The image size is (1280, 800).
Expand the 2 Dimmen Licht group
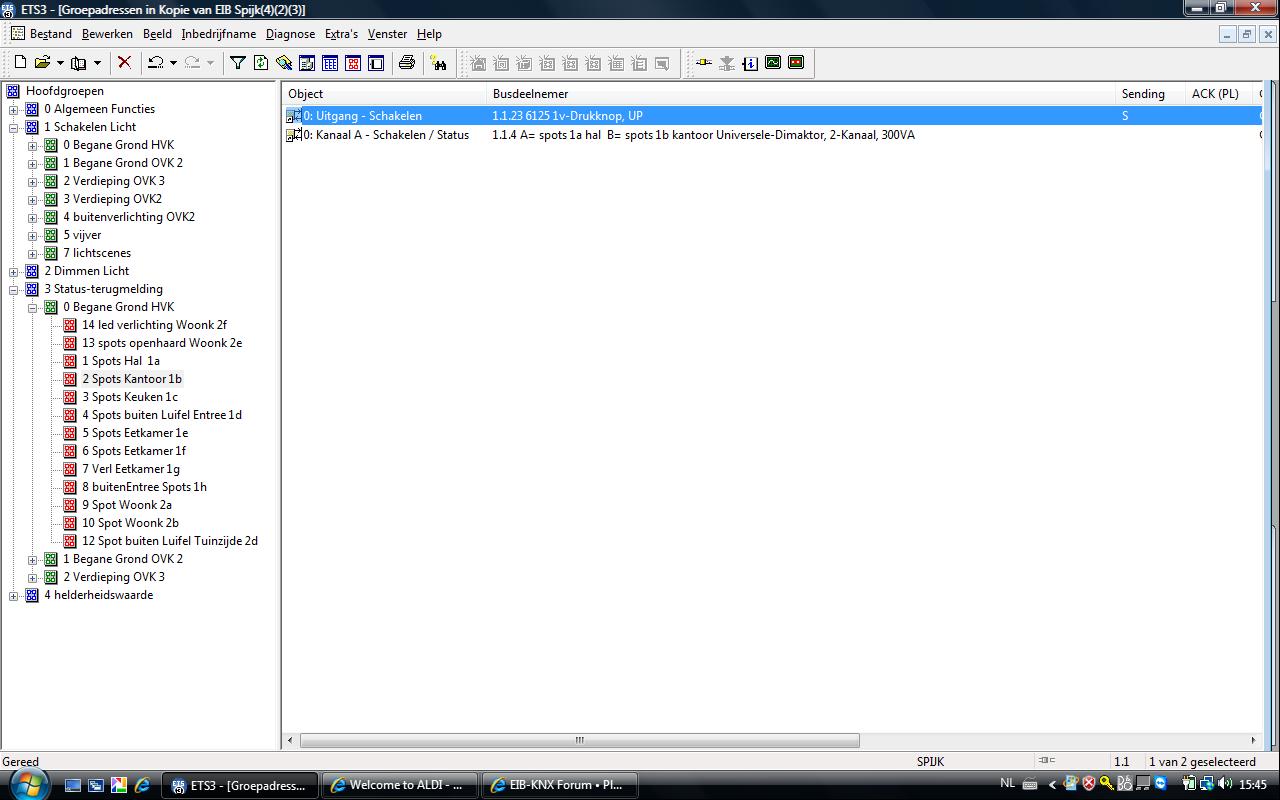14,271
